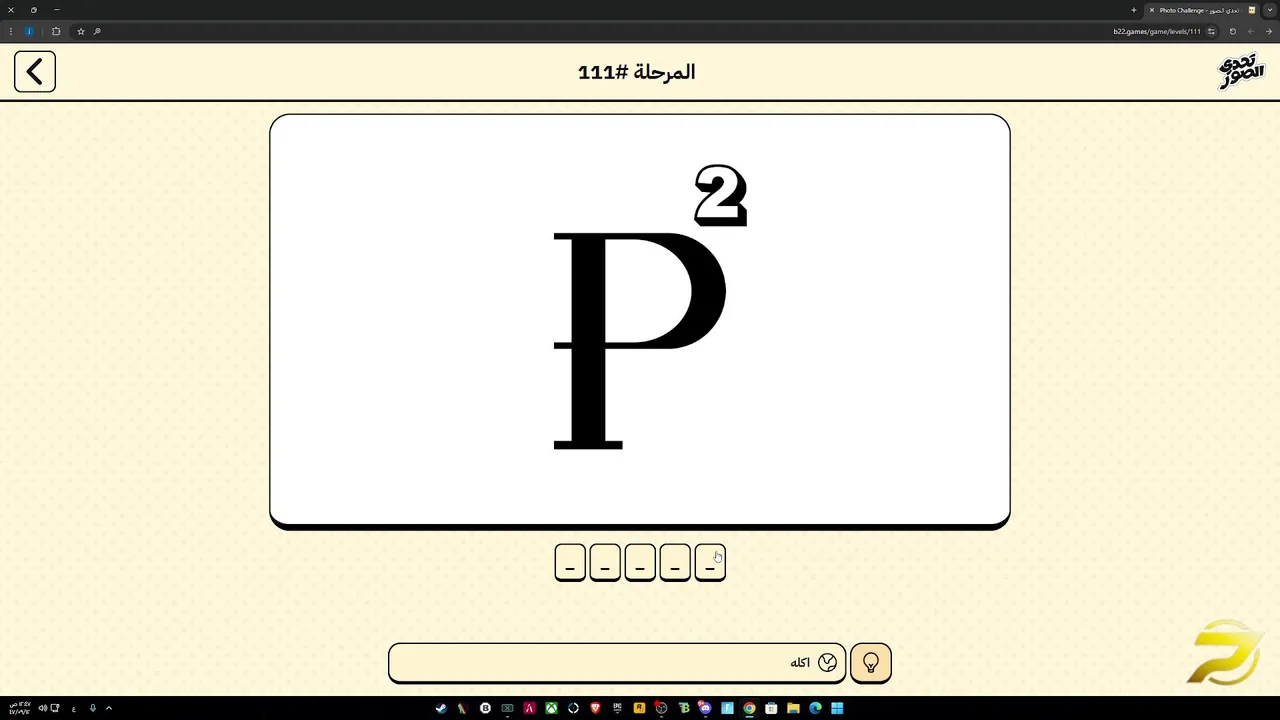The height and width of the screenshot is (720, 1280).
Task: Open Steam from the taskbar
Action: pyautogui.click(x=441, y=708)
